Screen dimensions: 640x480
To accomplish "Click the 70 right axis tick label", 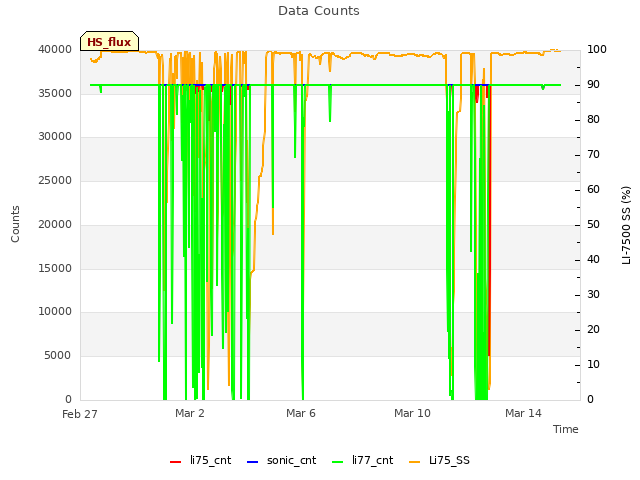I will click(x=593, y=154).
